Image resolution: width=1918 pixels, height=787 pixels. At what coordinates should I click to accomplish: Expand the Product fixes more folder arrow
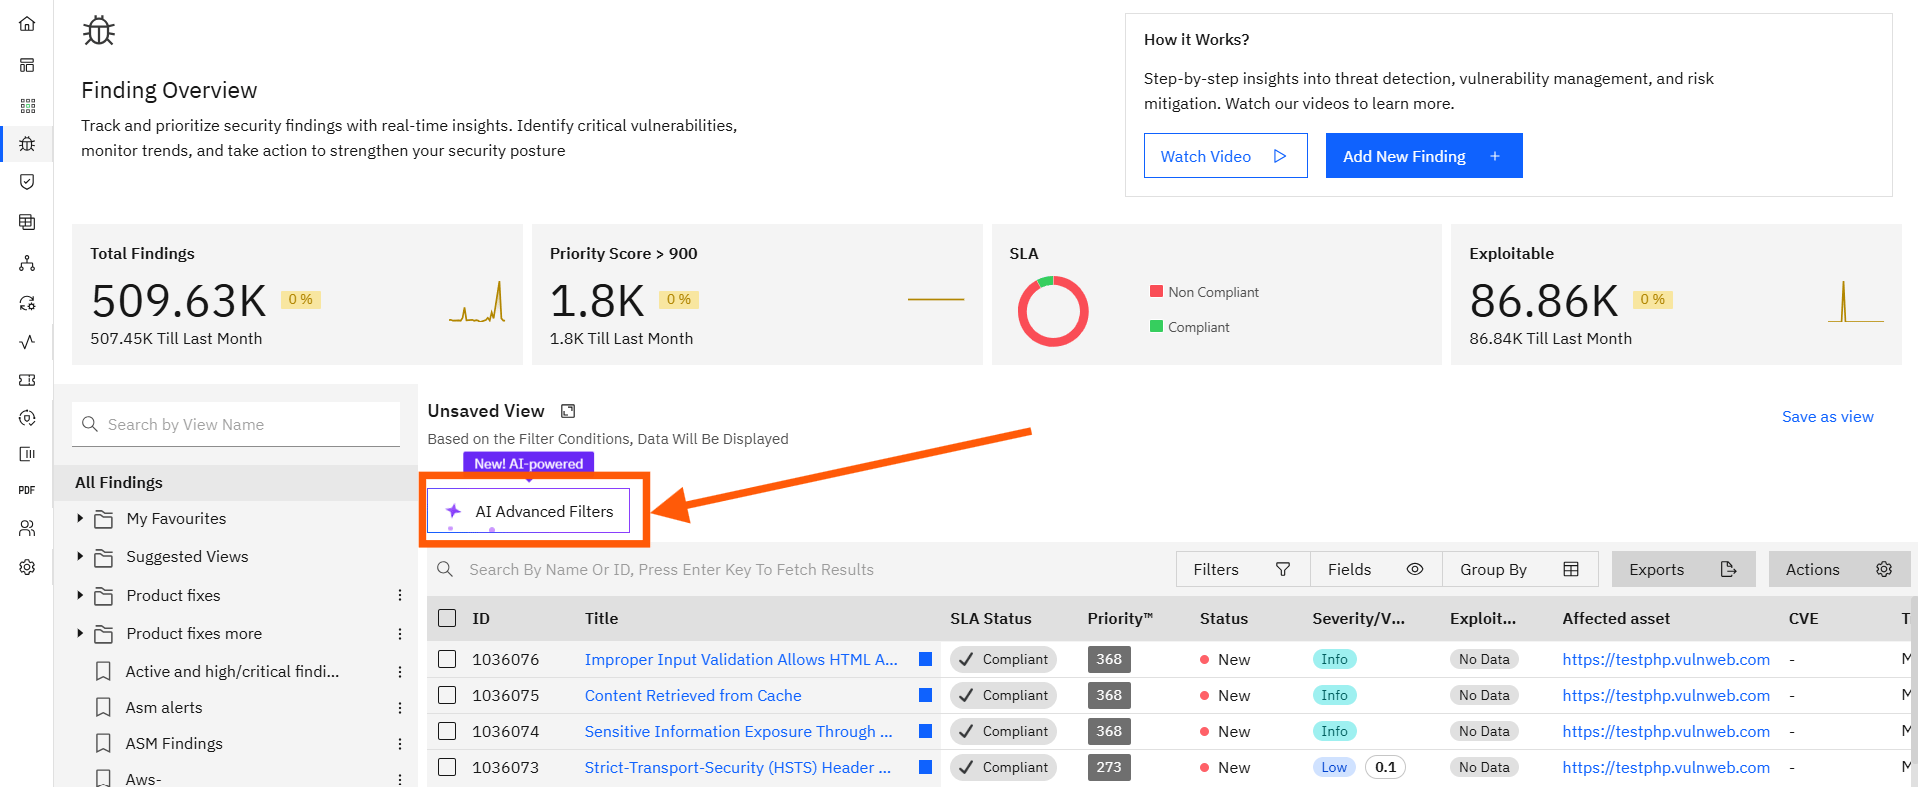coord(80,633)
